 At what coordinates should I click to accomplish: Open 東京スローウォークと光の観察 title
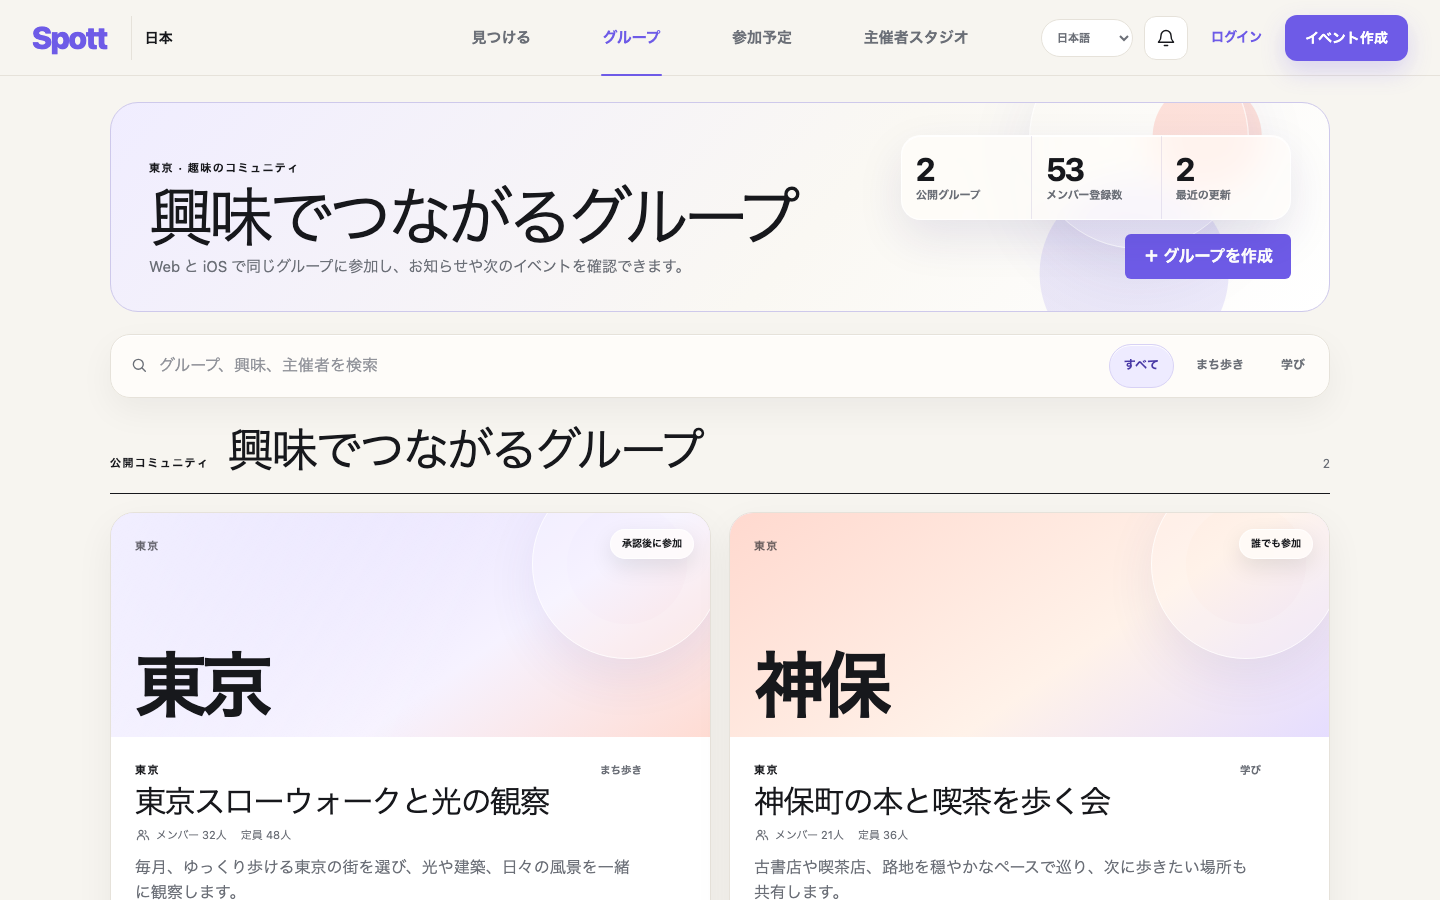[x=343, y=801]
